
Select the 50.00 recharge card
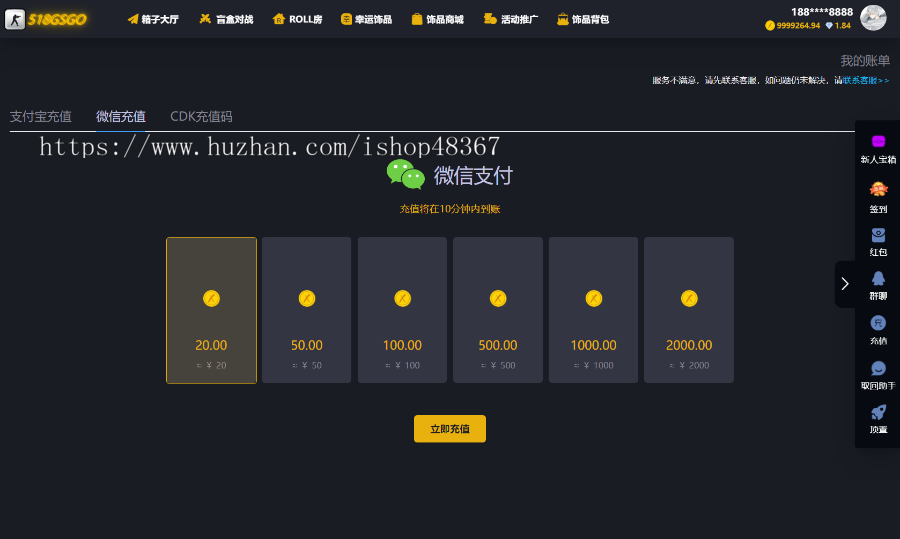coord(307,310)
